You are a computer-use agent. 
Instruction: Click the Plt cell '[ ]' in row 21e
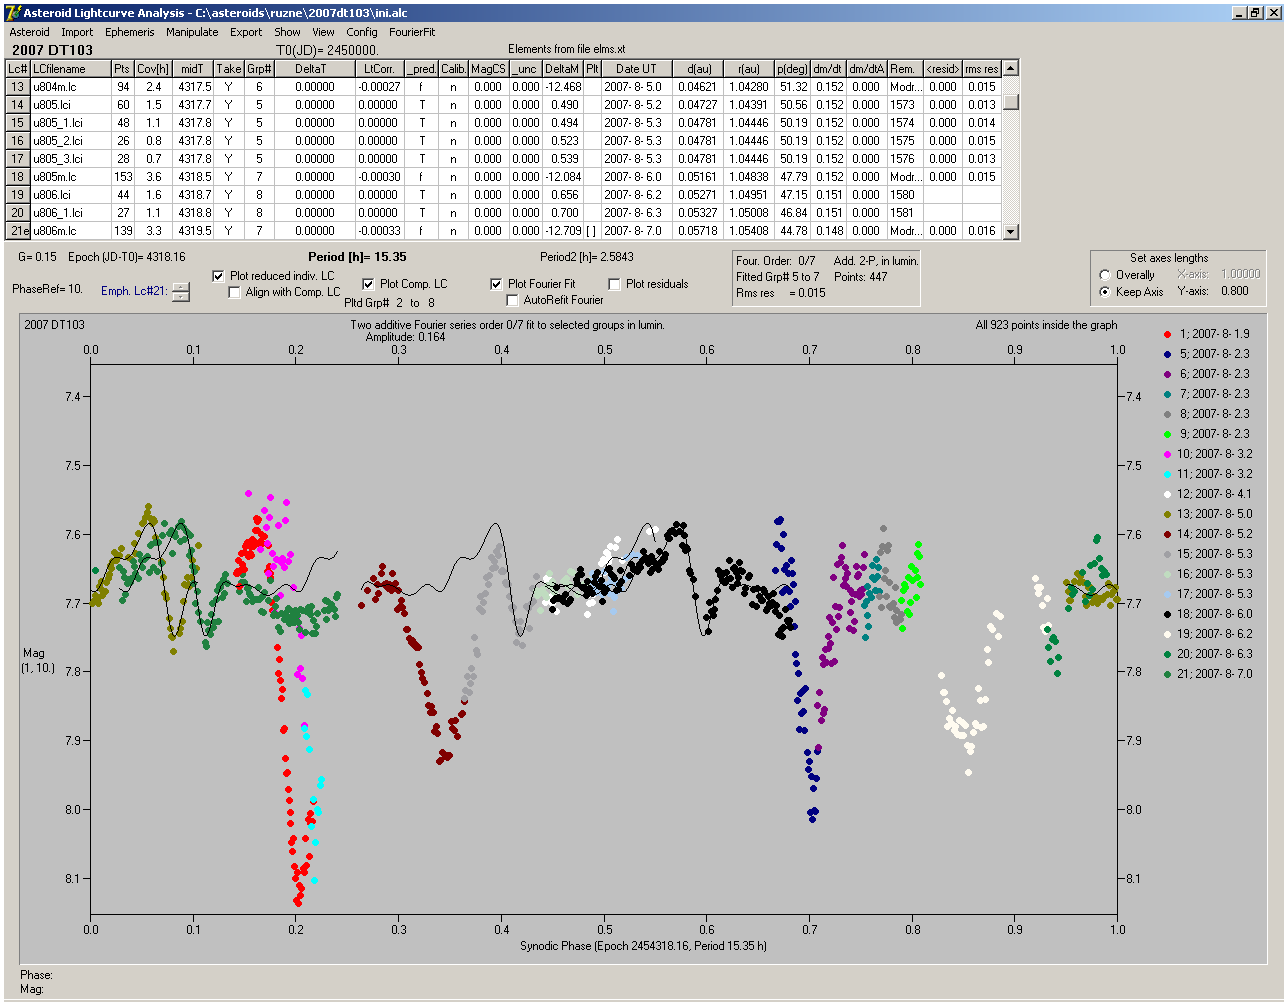pos(592,231)
